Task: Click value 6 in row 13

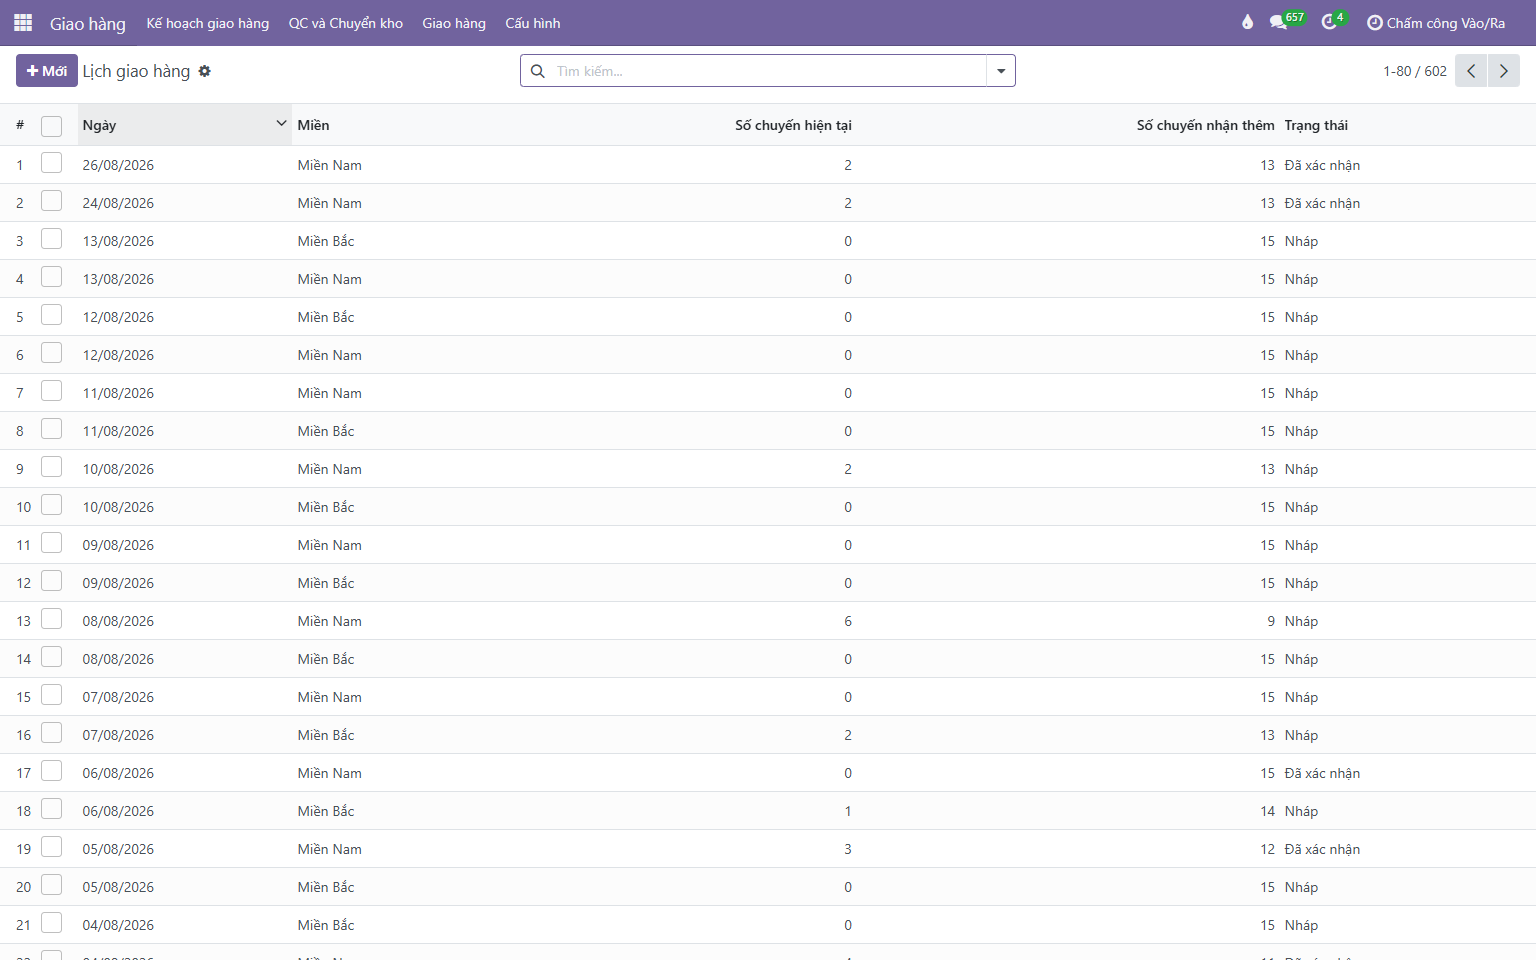Action: click(848, 621)
